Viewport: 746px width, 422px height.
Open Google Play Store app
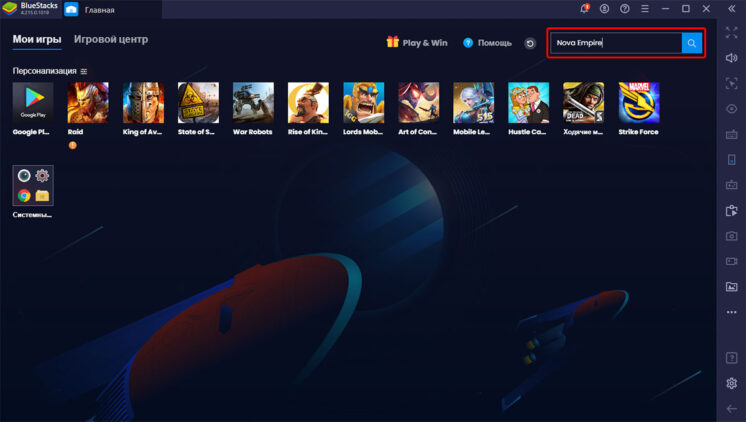32,102
